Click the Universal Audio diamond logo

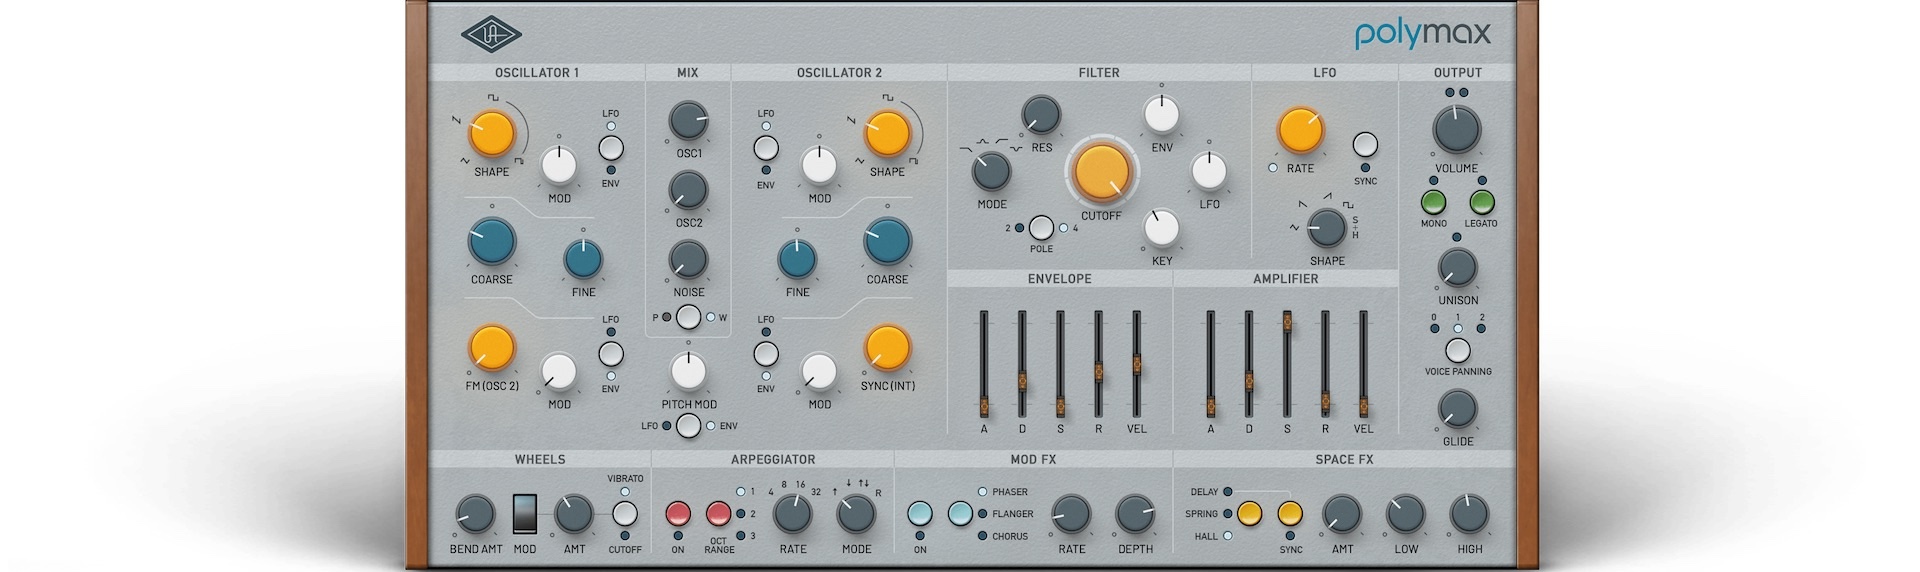click(492, 33)
